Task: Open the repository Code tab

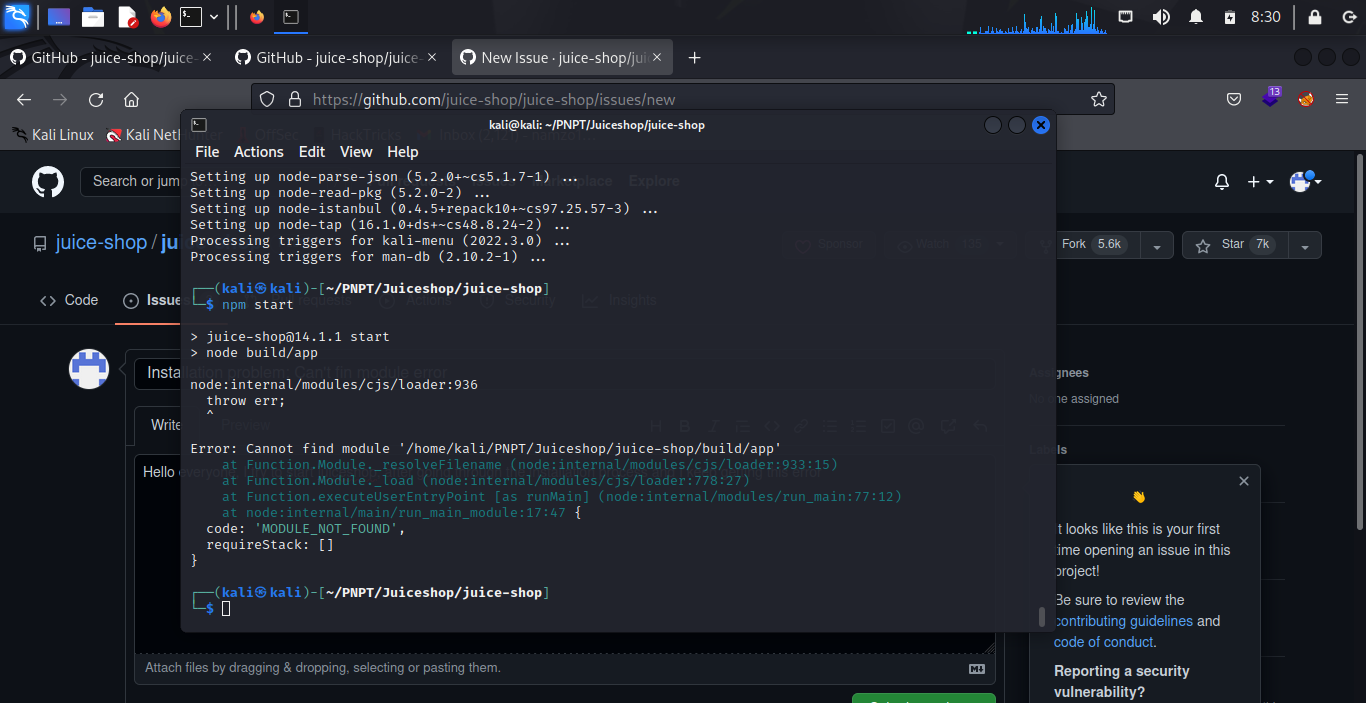Action: pyautogui.click(x=69, y=300)
